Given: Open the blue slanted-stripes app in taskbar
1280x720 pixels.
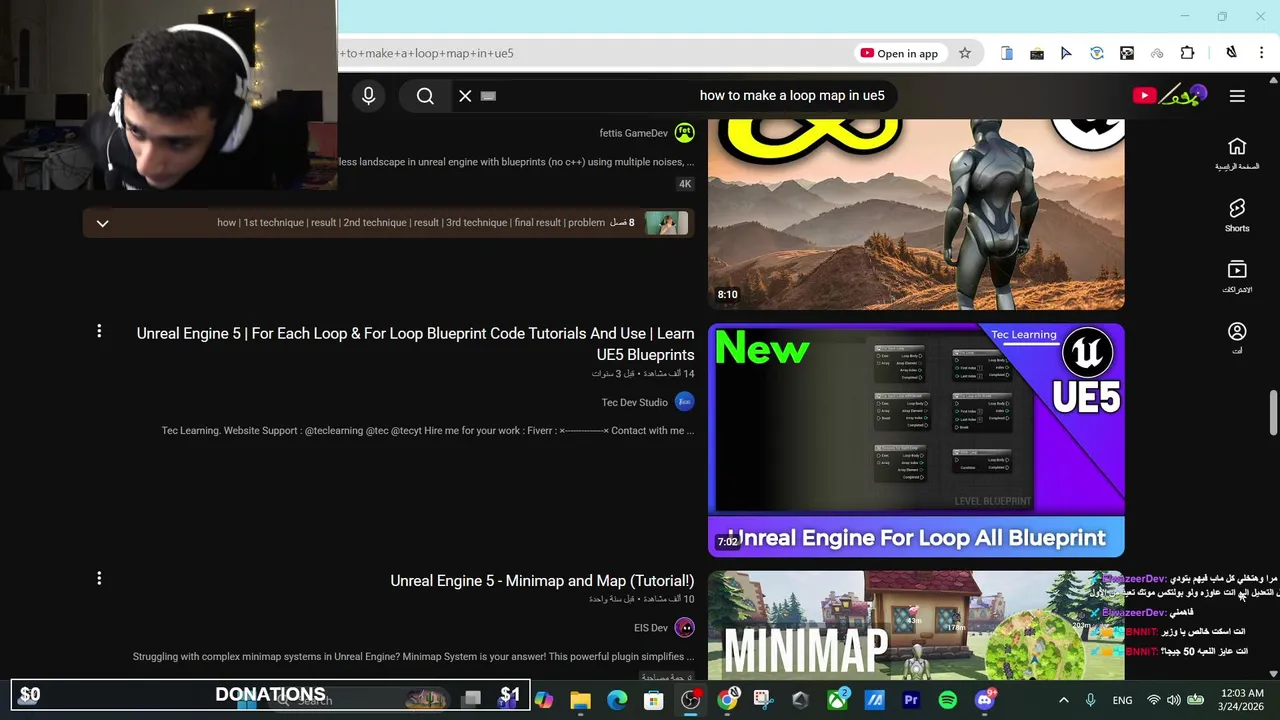Looking at the screenshot, I should pos(874,700).
